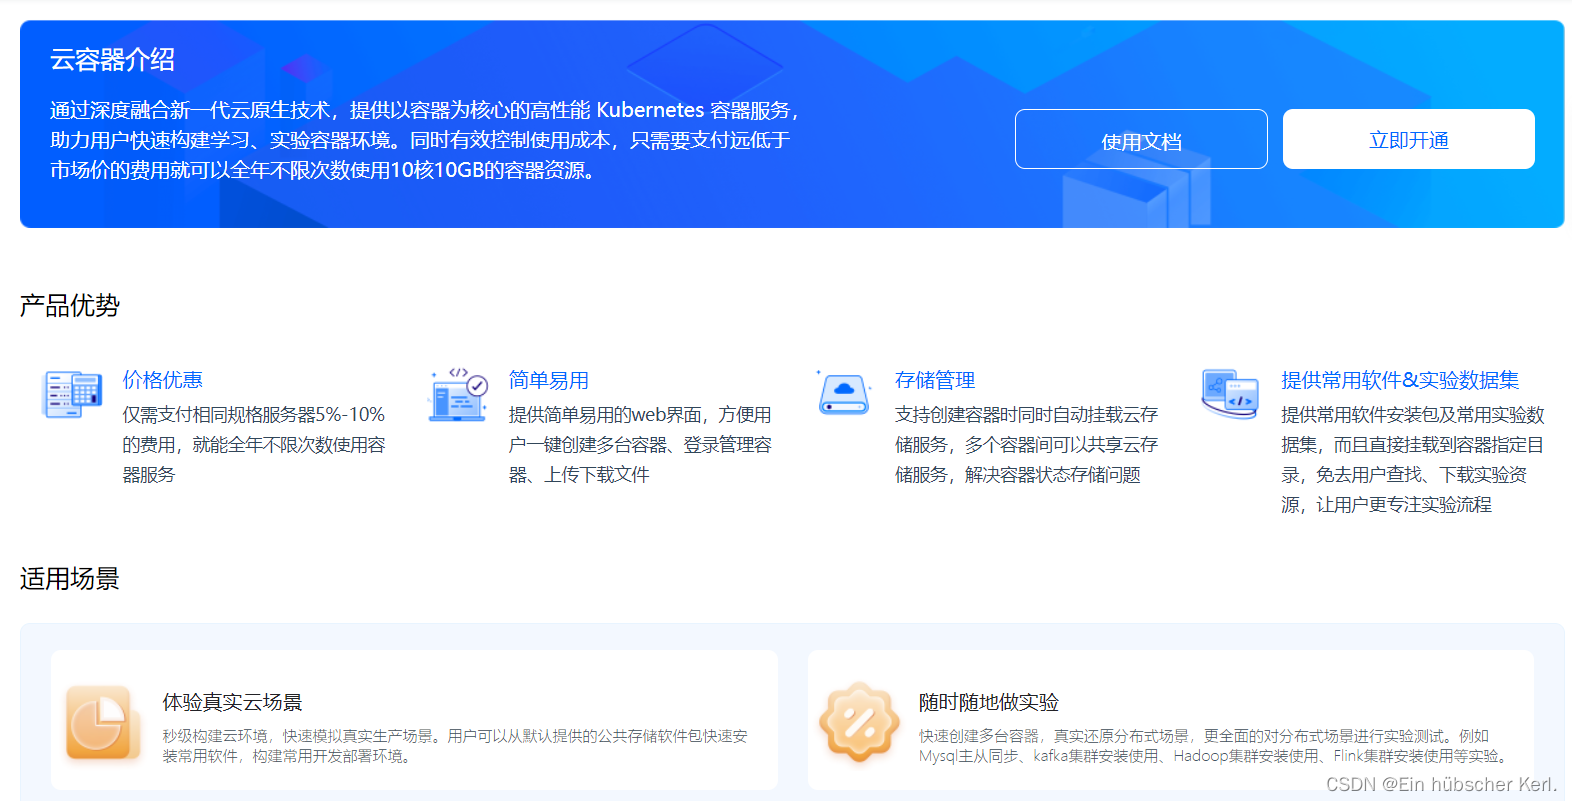The height and width of the screenshot is (801, 1572).
Task: Click the software packages and datasets description
Action: click(1412, 459)
